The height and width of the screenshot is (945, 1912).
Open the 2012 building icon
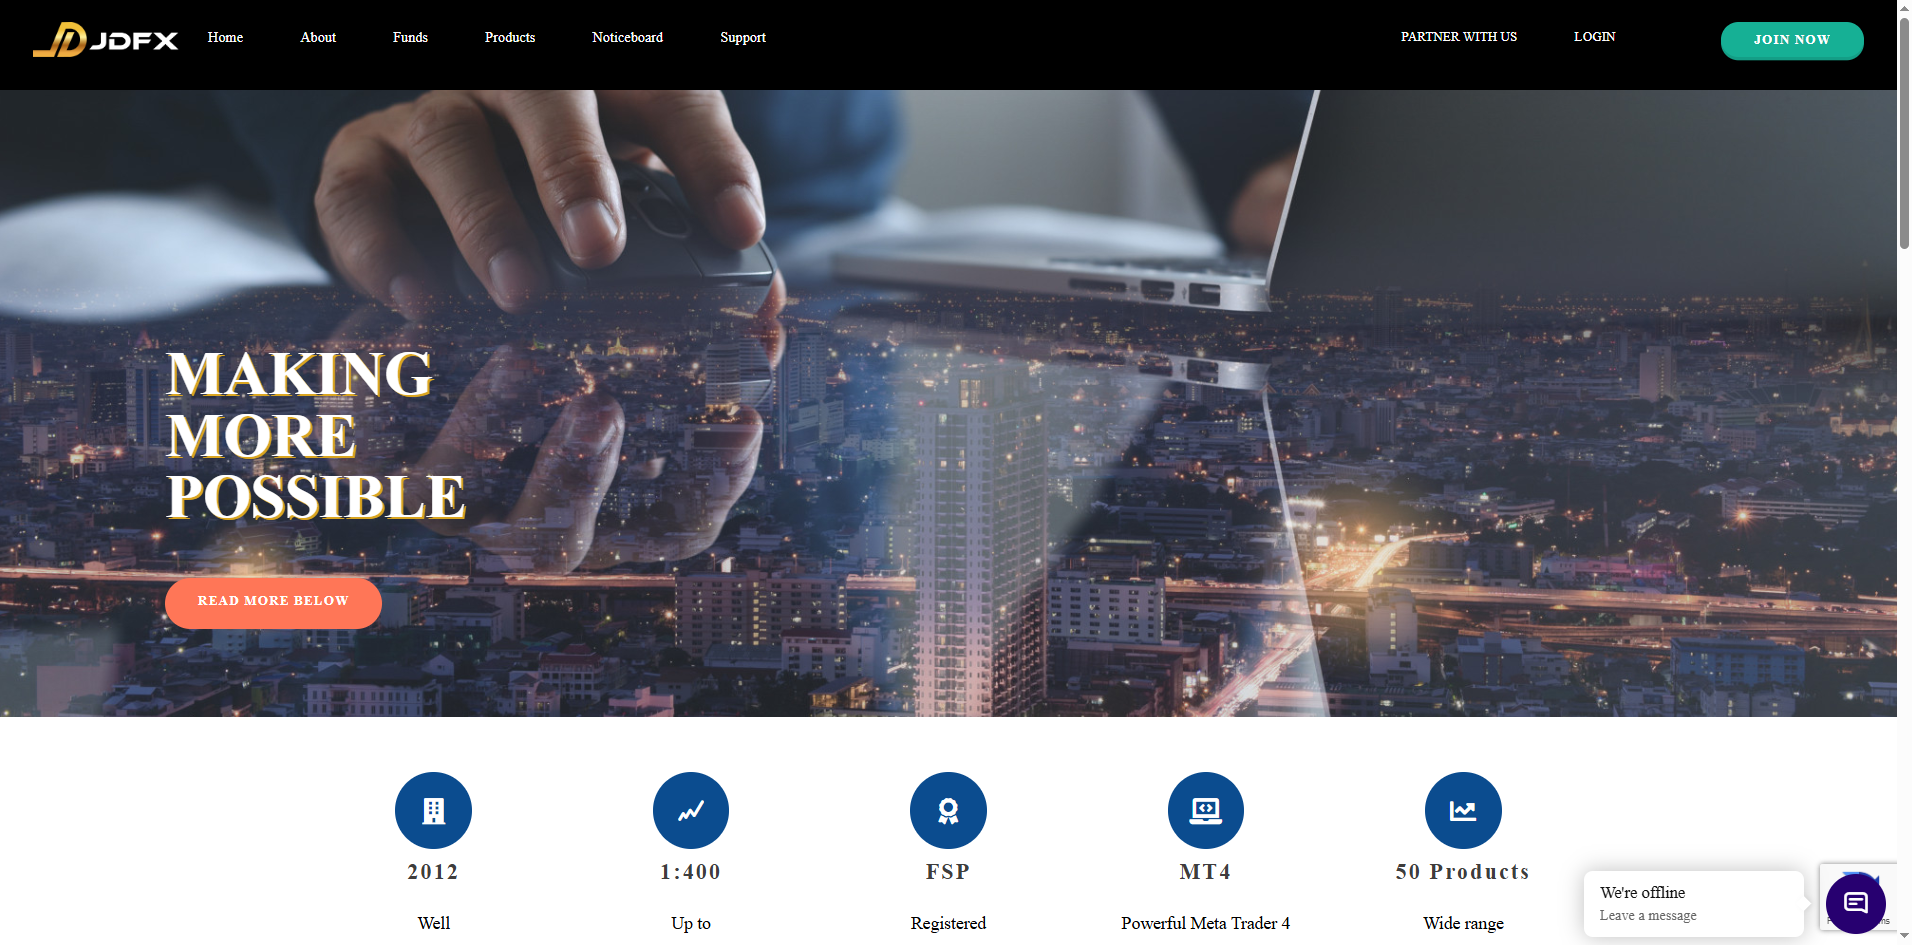click(x=433, y=810)
